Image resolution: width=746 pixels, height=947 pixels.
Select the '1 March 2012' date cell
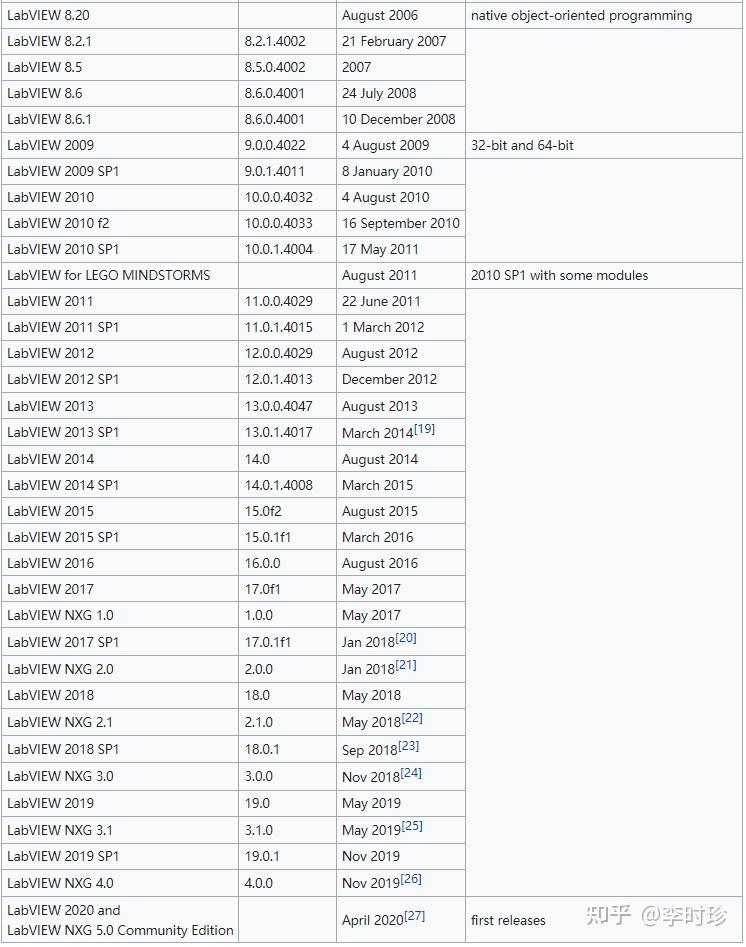pyautogui.click(x=400, y=327)
